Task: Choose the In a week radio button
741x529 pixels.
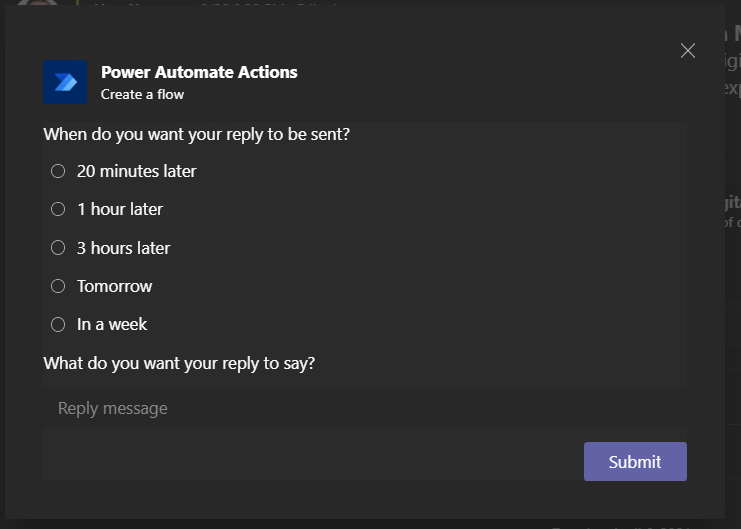Action: point(58,324)
